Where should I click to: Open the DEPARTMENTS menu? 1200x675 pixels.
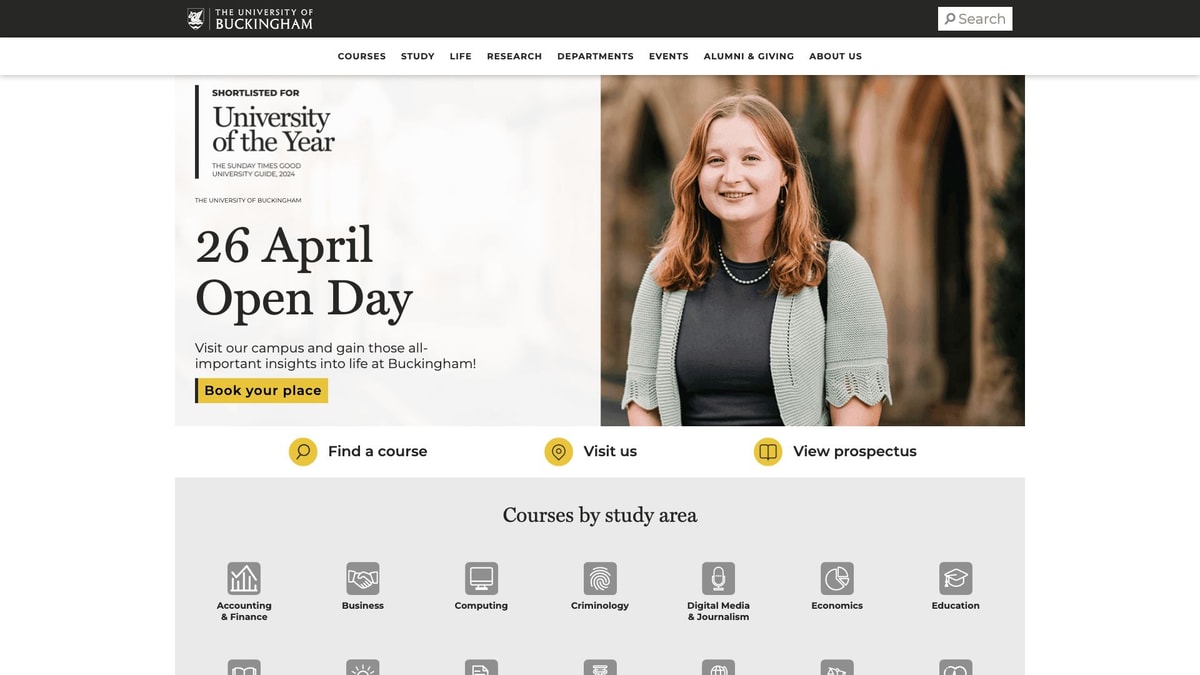click(x=595, y=56)
